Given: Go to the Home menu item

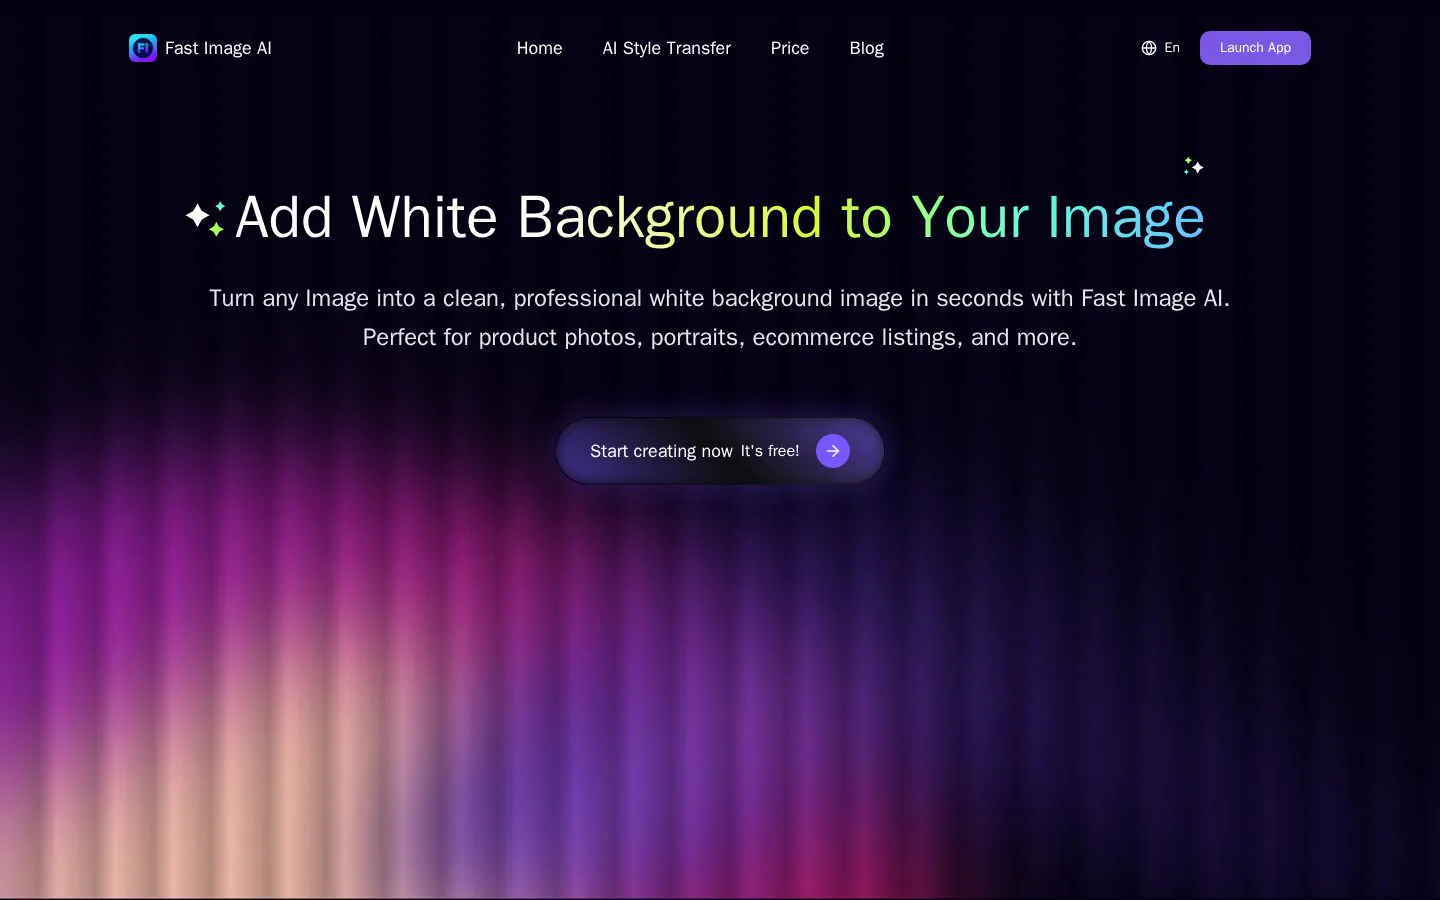Looking at the screenshot, I should tap(539, 48).
